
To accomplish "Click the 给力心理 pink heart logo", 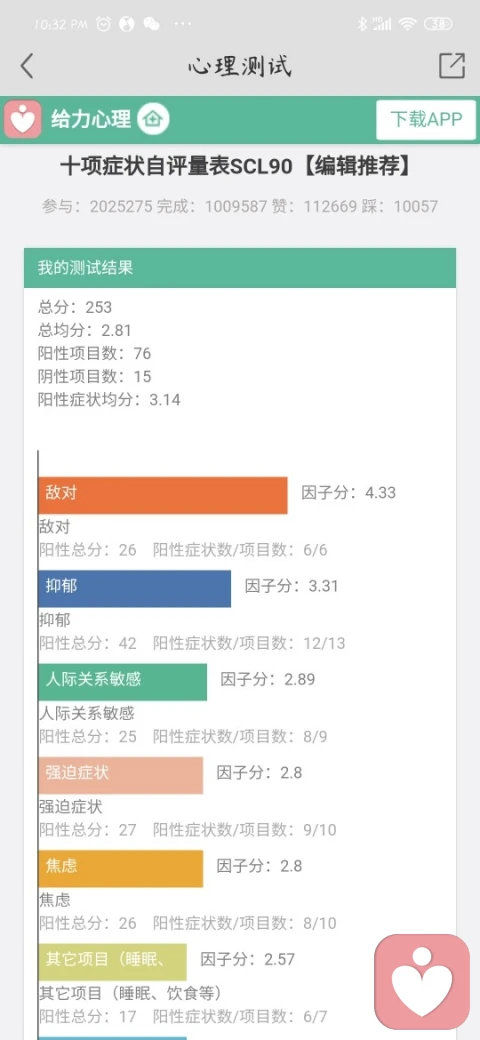I will coord(23,120).
